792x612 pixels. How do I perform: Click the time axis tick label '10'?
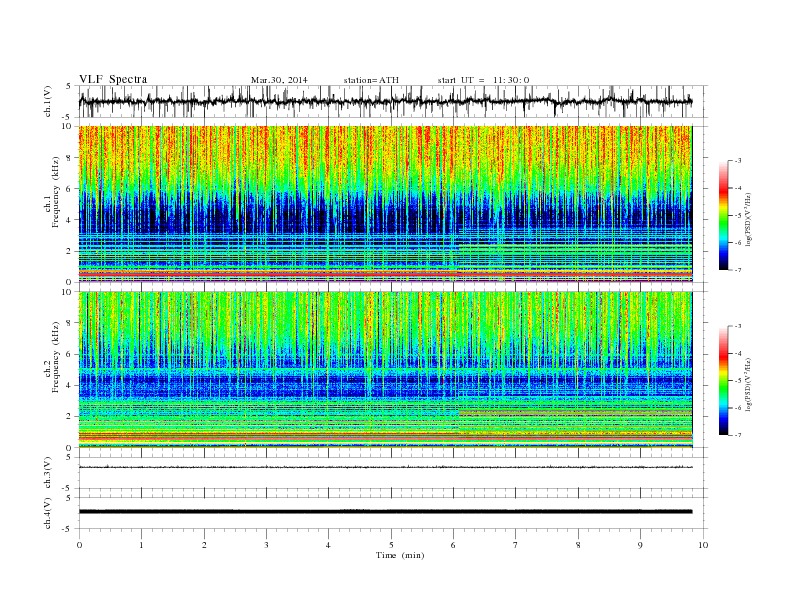(x=703, y=545)
